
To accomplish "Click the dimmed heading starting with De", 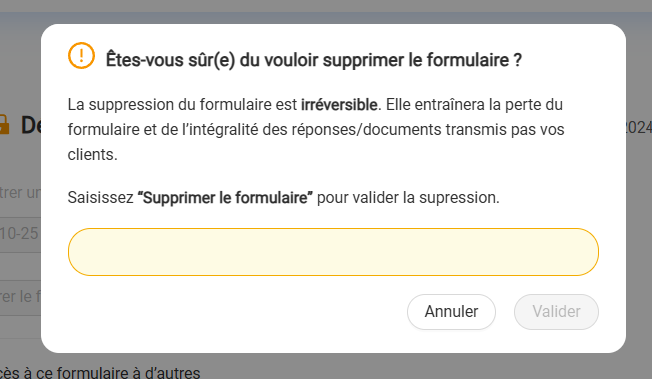I will (31, 124).
